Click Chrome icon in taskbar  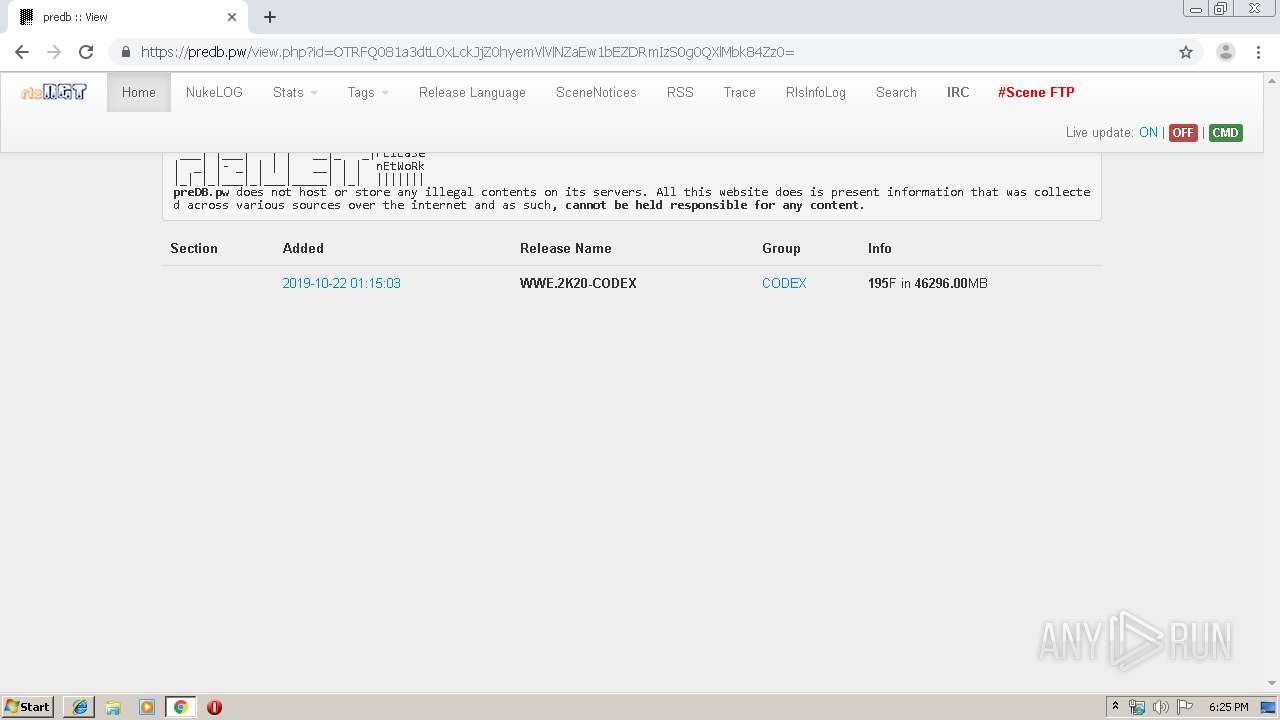(x=181, y=707)
